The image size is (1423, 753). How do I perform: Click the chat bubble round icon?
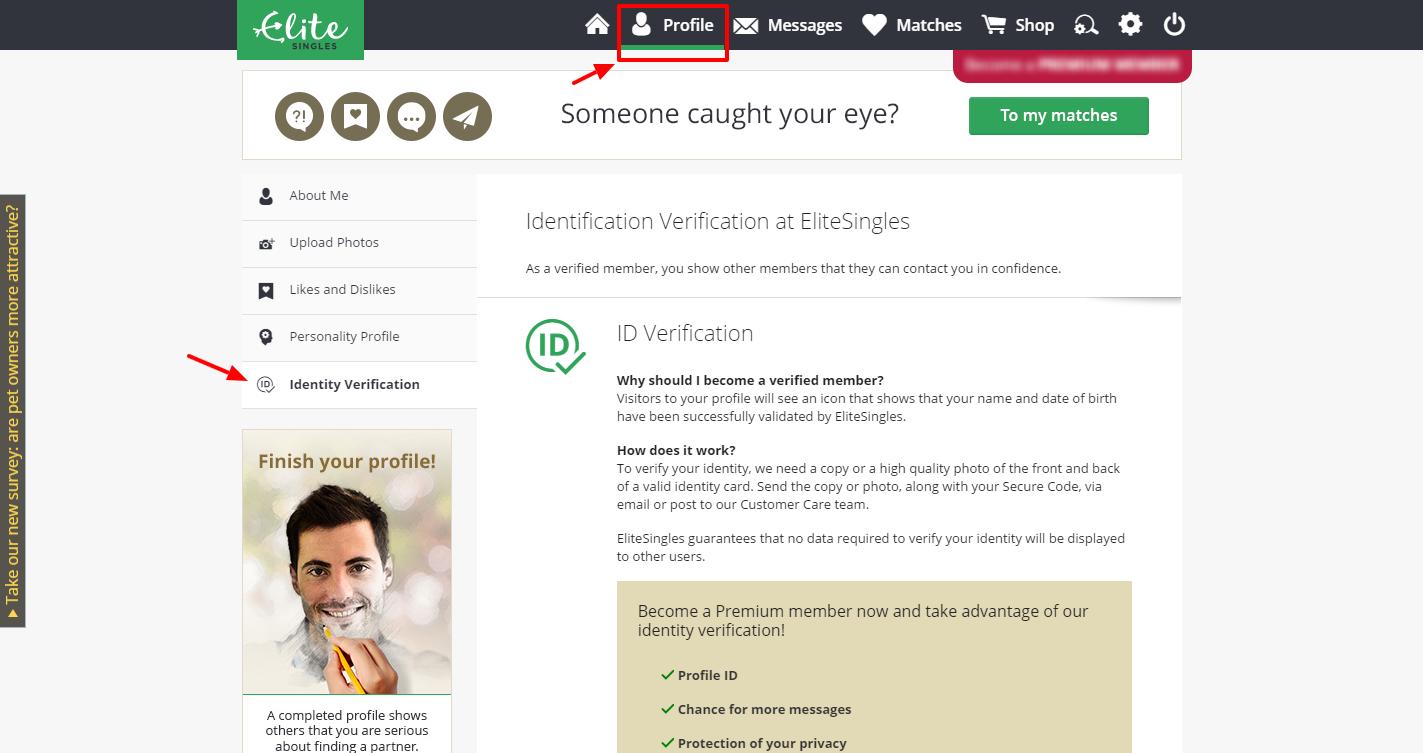tap(411, 116)
